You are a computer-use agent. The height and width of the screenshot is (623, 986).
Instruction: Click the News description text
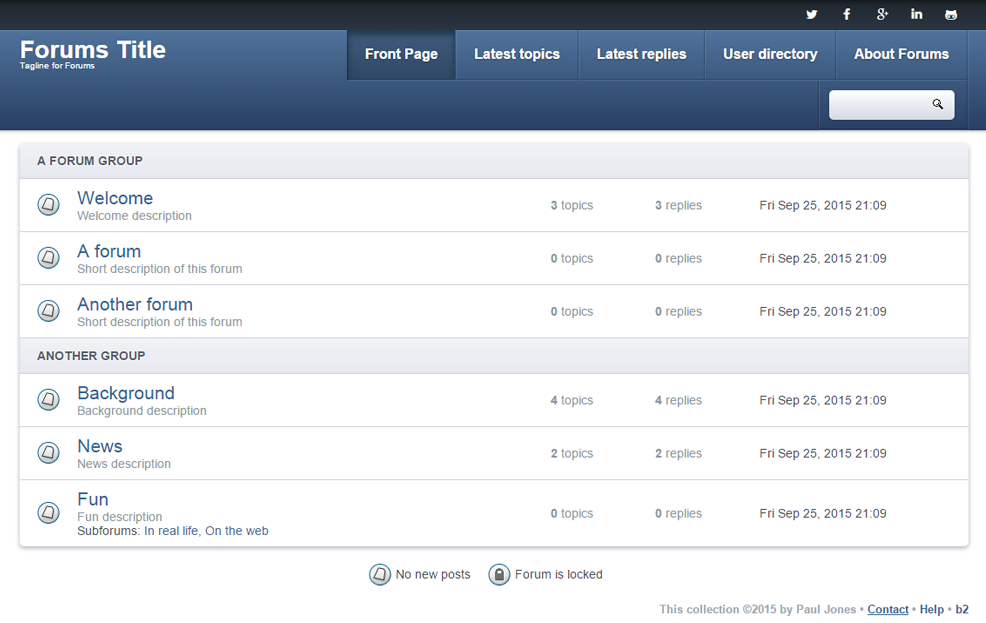(124, 464)
